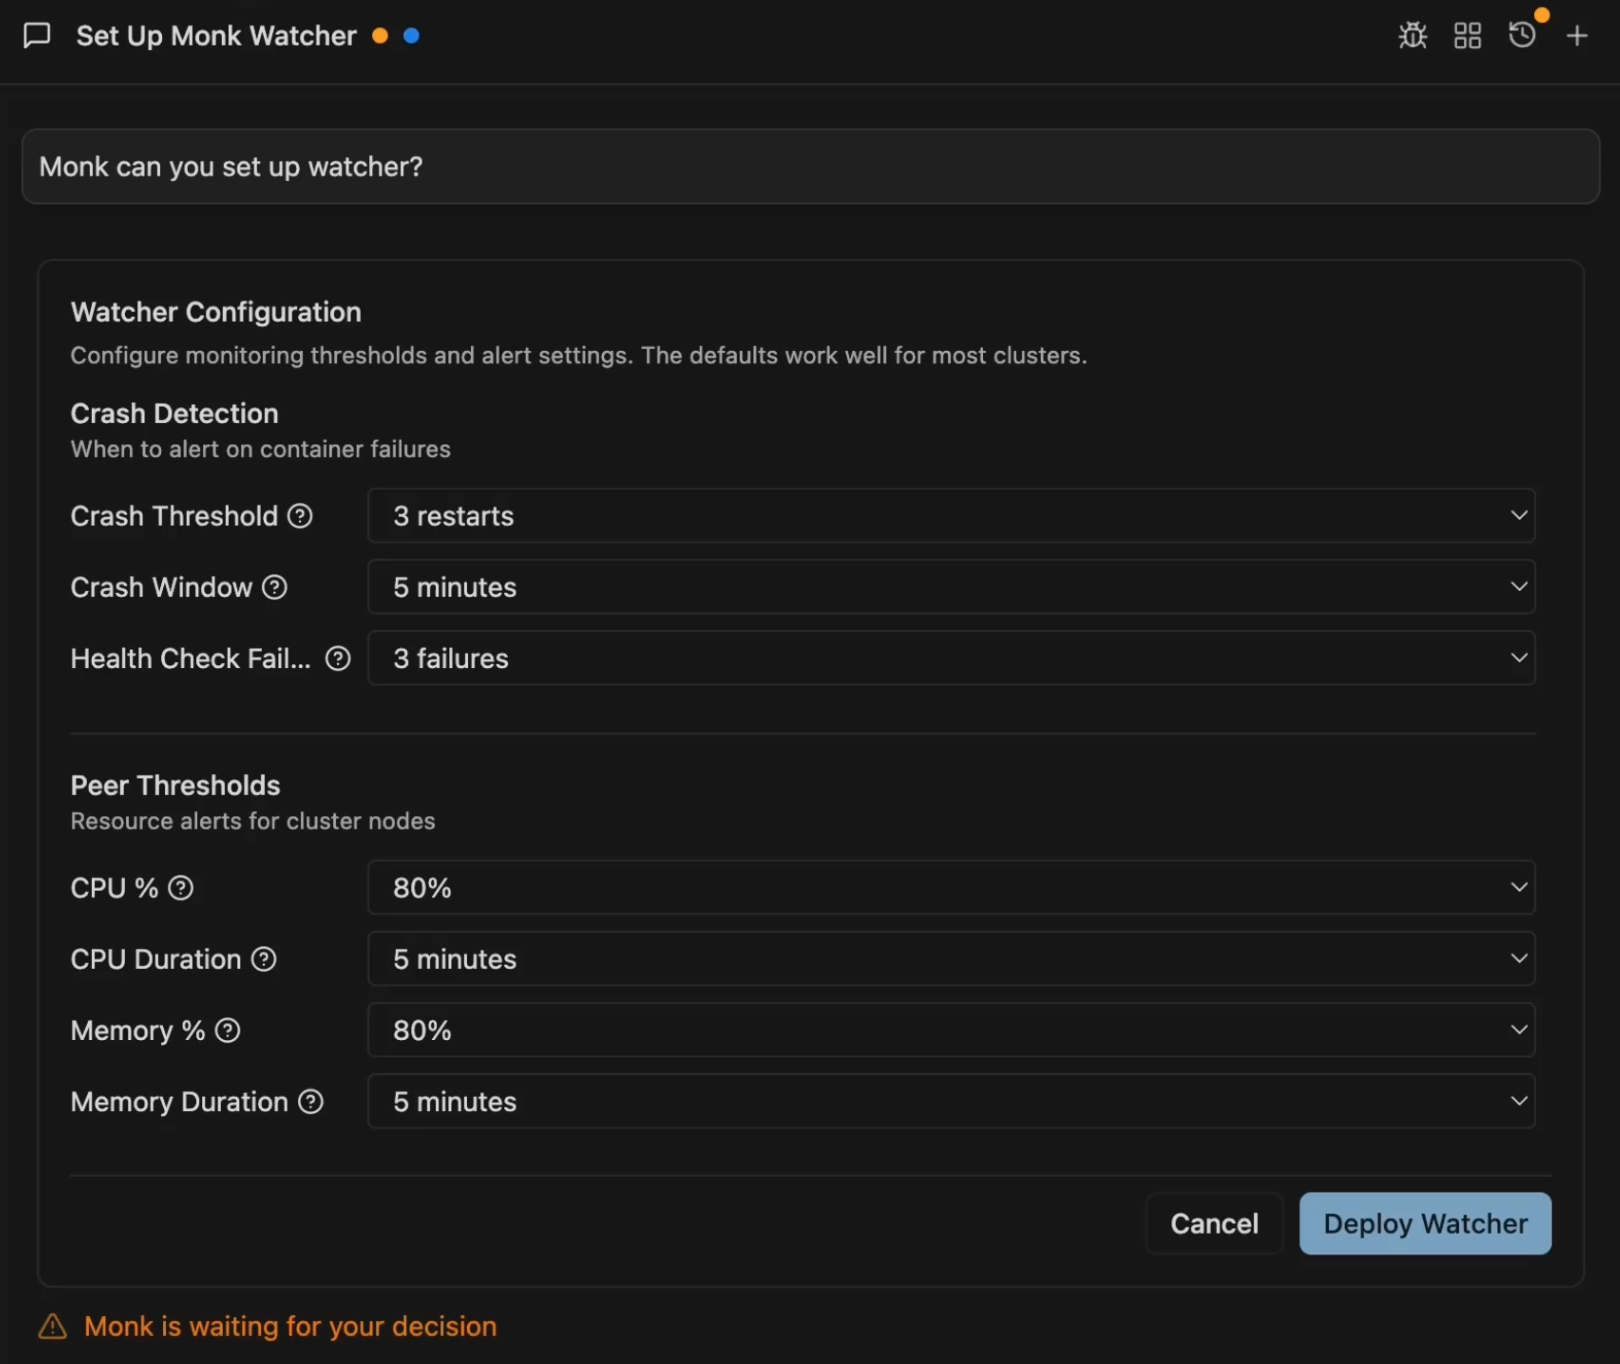The height and width of the screenshot is (1364, 1620).
Task: Show help icon next to Memory Duration
Action: (x=311, y=1101)
